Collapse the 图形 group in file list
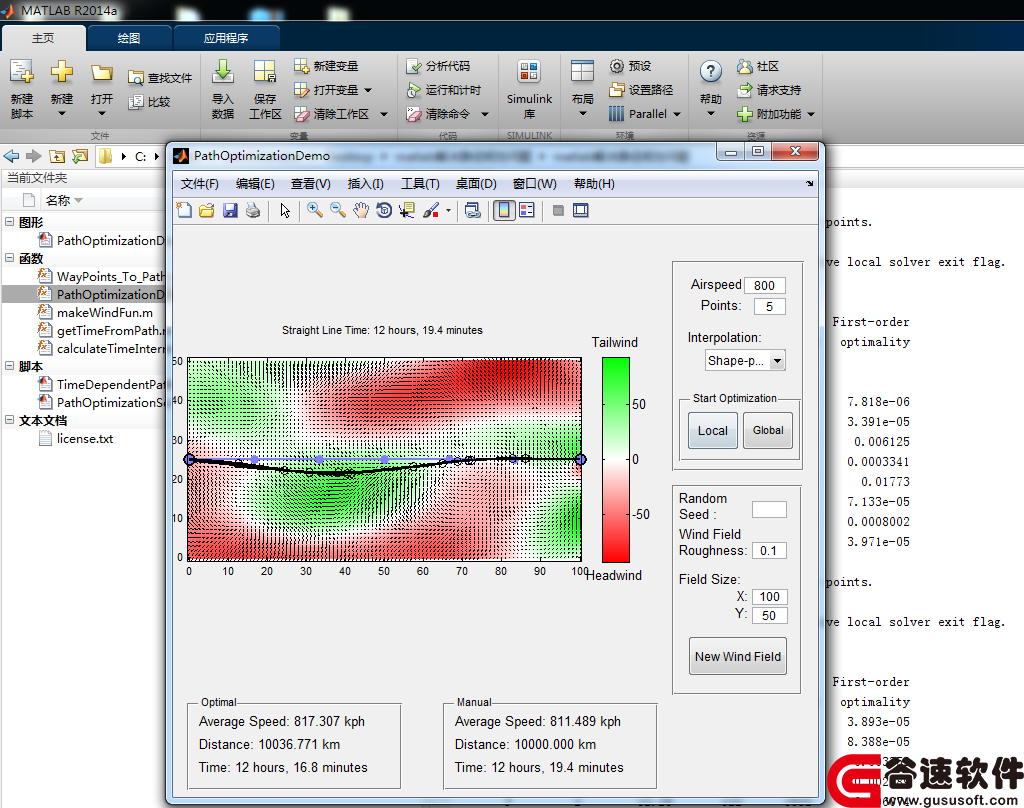Screen dimensions: 1024x808 point(9,221)
